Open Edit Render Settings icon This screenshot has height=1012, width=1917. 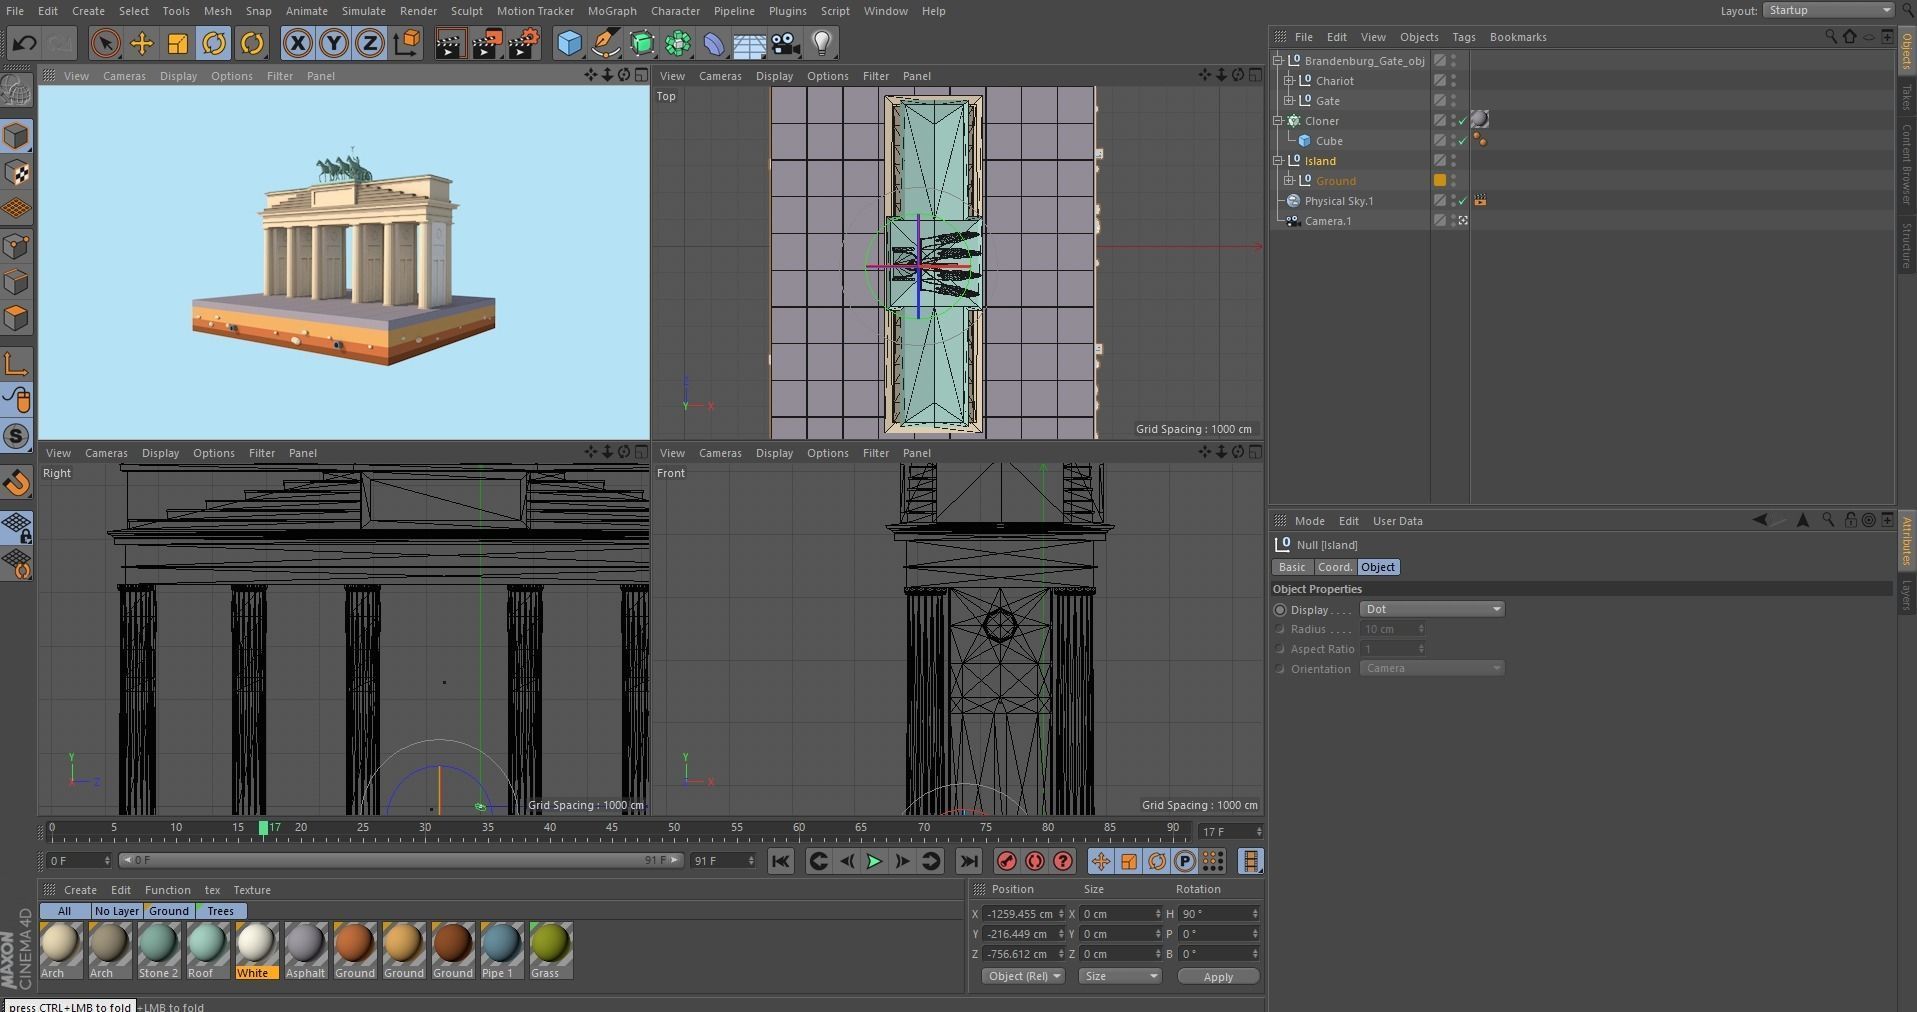click(x=524, y=43)
